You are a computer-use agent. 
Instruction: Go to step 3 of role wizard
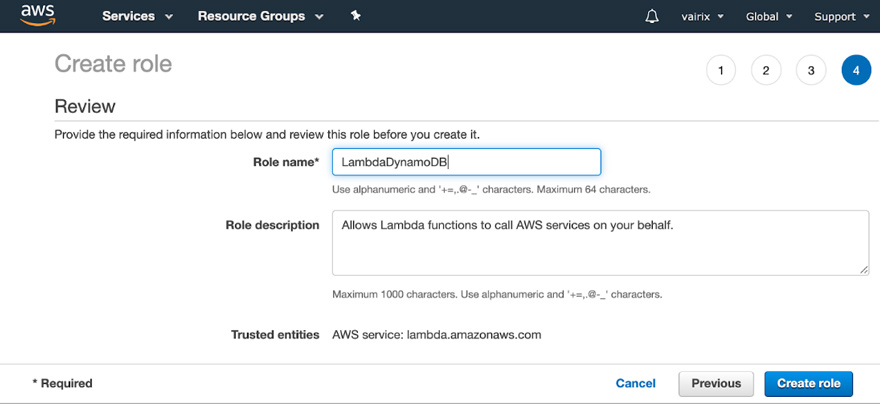(x=810, y=71)
